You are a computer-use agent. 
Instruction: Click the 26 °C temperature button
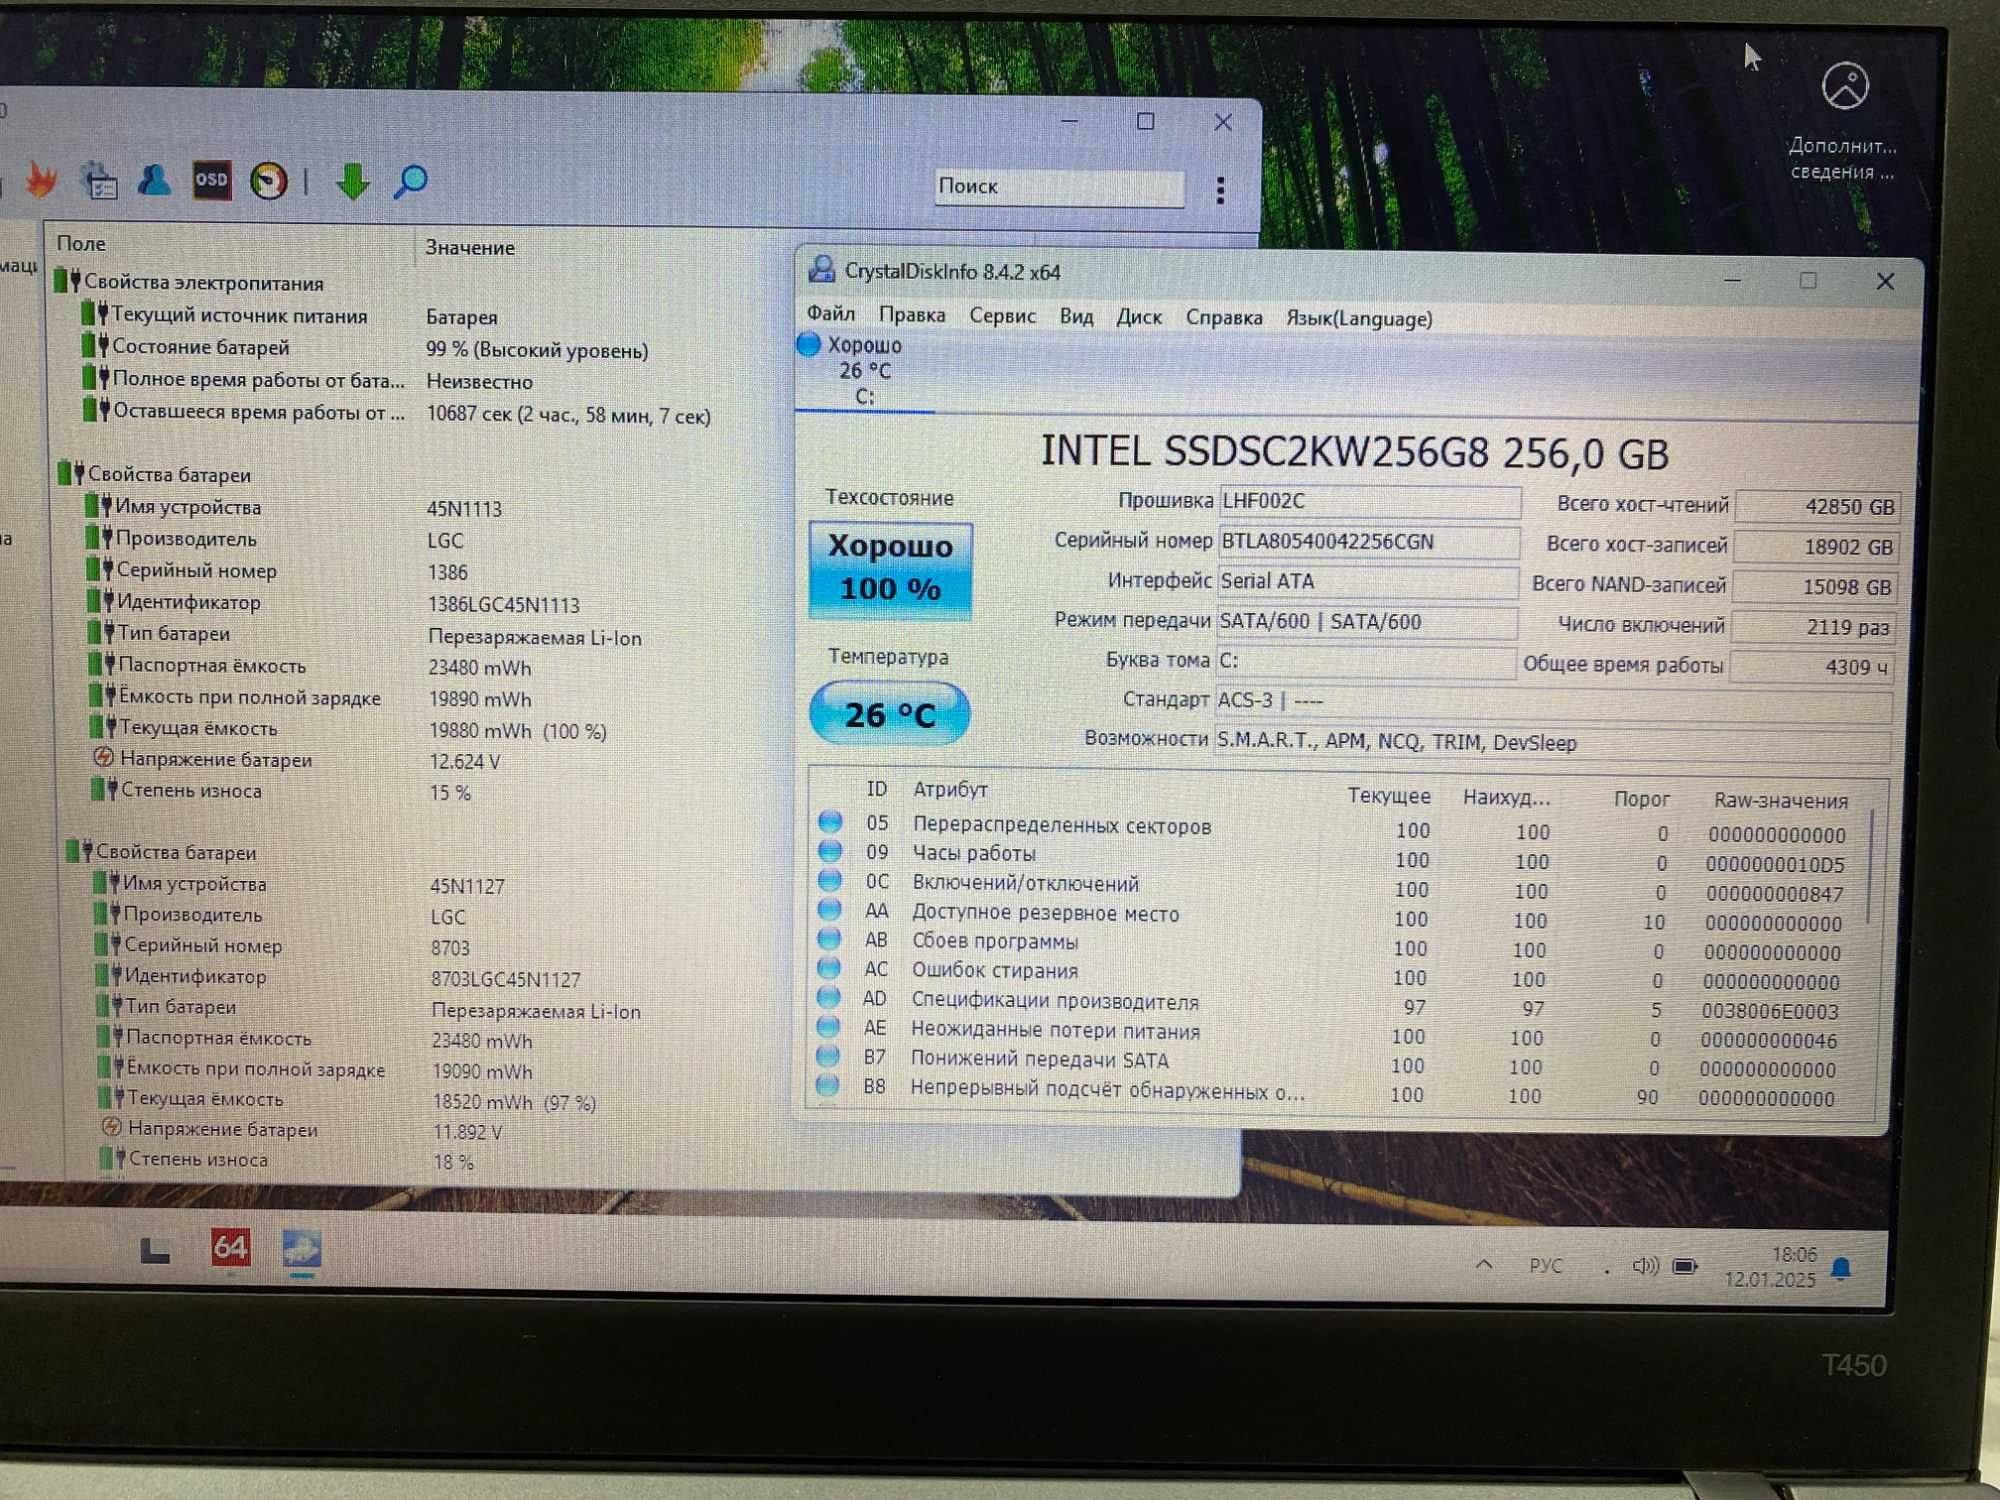click(x=889, y=714)
